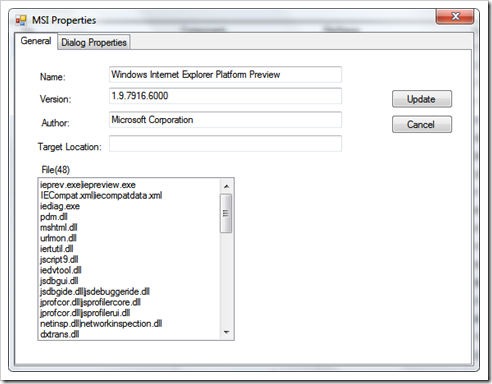The width and height of the screenshot is (492, 384).
Task: Click the file list scroll down arrow
Action: click(x=226, y=332)
